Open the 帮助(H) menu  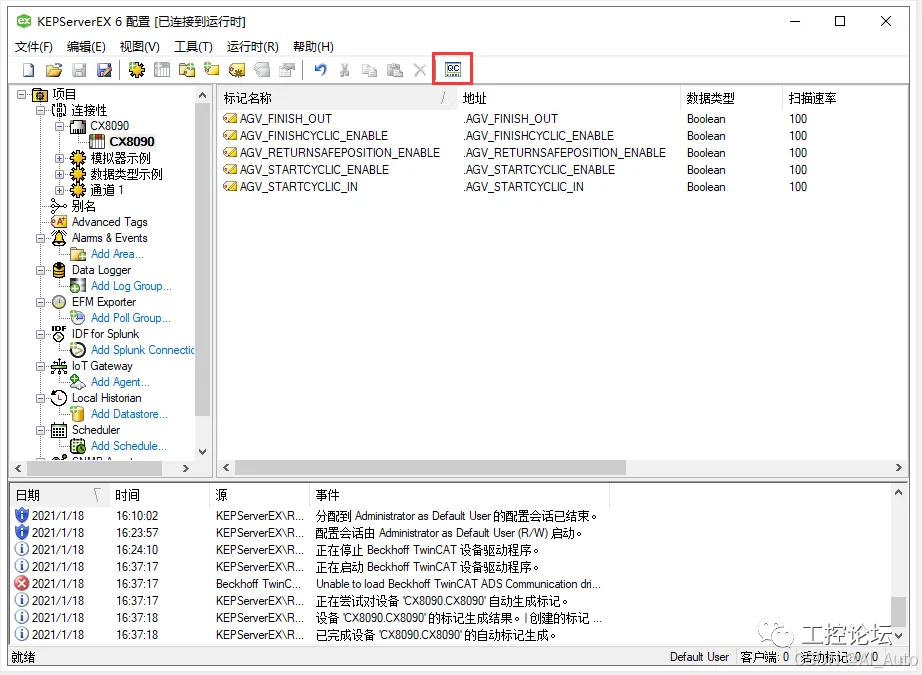[313, 46]
